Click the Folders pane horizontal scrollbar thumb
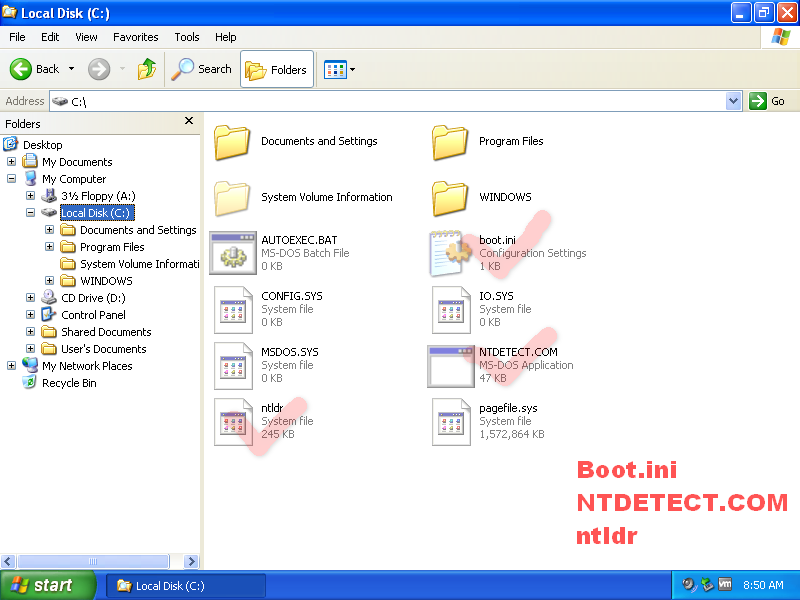Image resolution: width=800 pixels, height=600 pixels. [93, 561]
